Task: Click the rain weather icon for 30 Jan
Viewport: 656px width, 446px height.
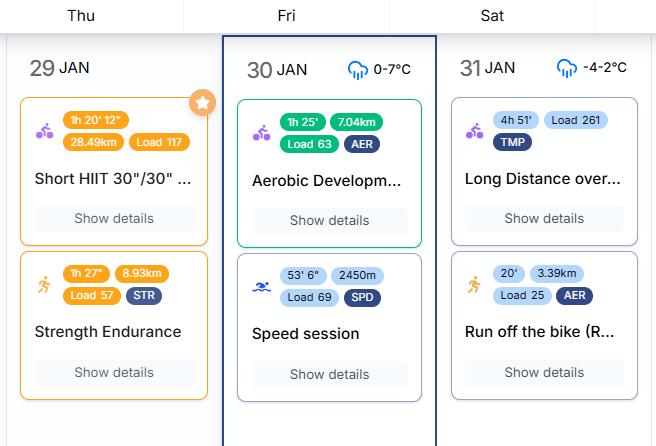Action: pyautogui.click(x=358, y=69)
